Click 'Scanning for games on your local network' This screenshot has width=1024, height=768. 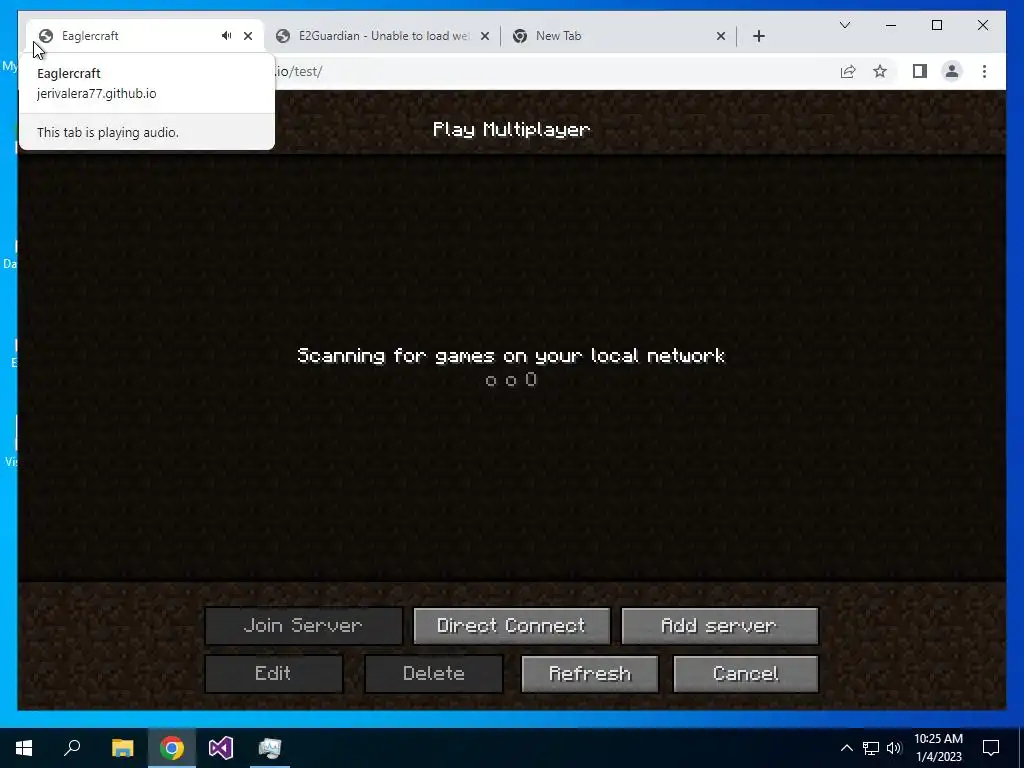click(511, 356)
